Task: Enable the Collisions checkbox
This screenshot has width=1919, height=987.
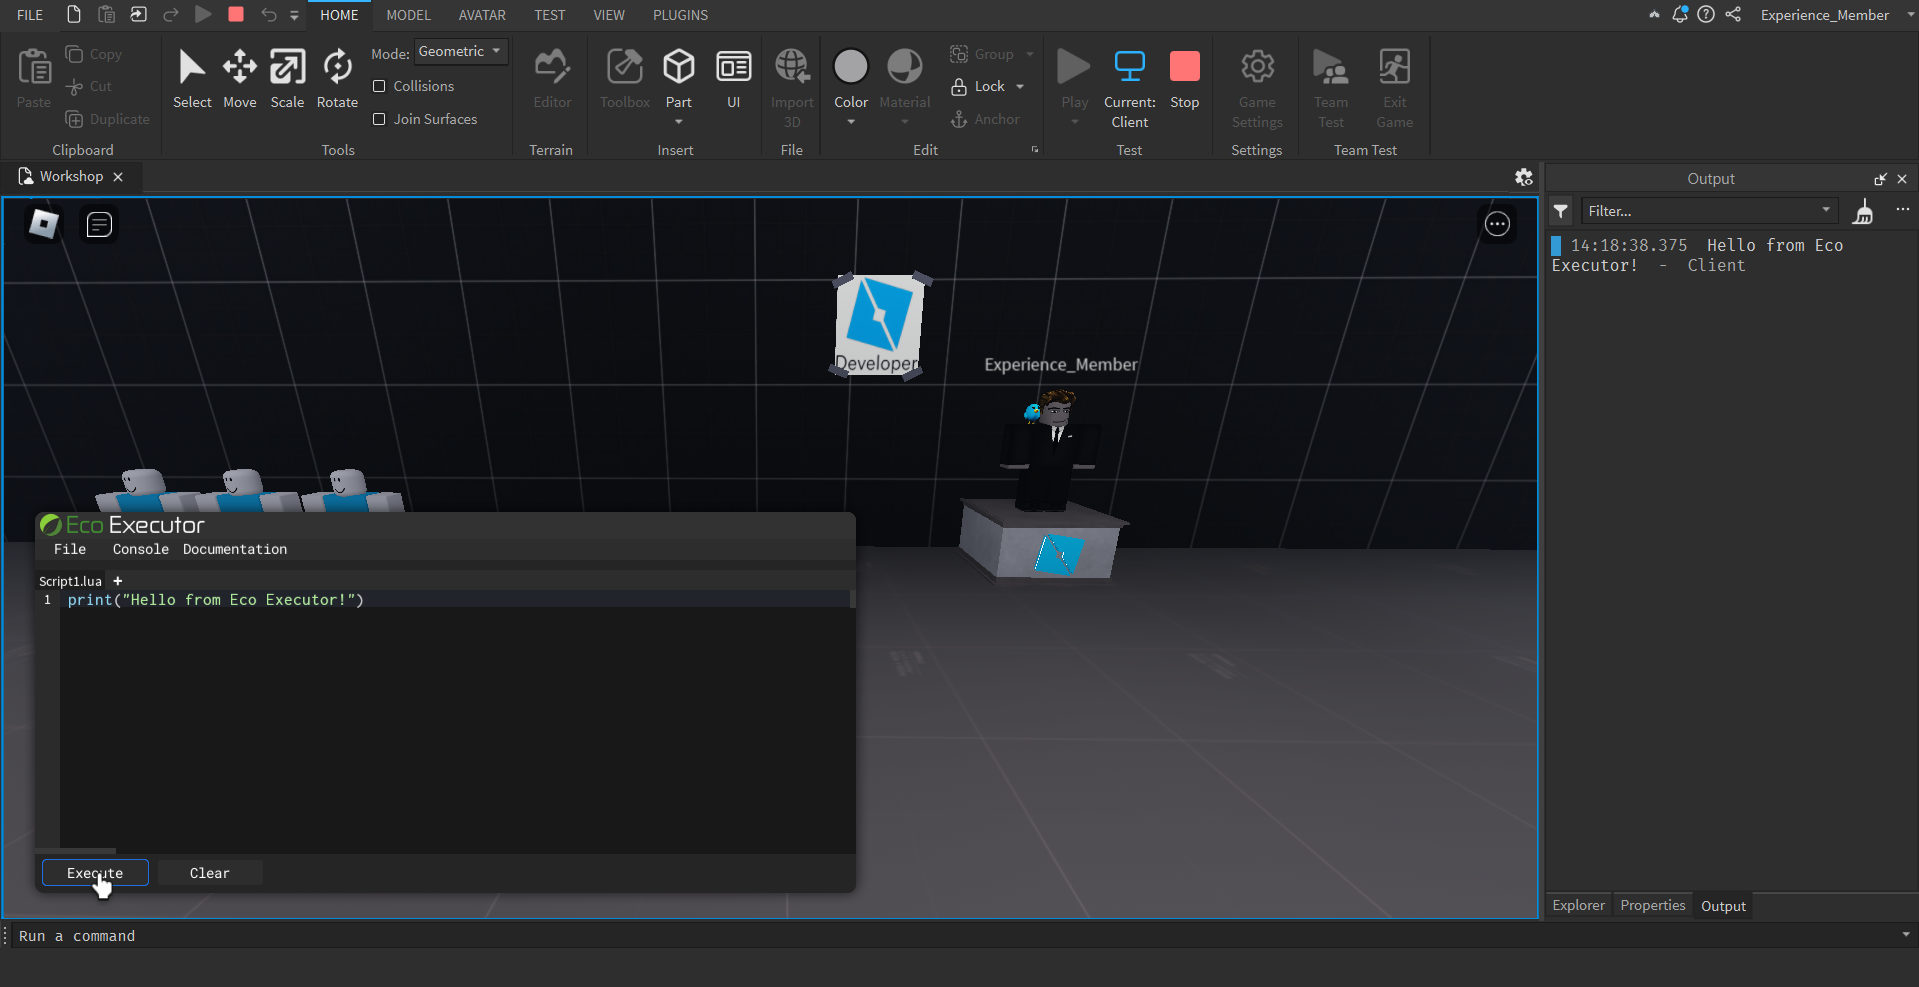Action: 379,86
